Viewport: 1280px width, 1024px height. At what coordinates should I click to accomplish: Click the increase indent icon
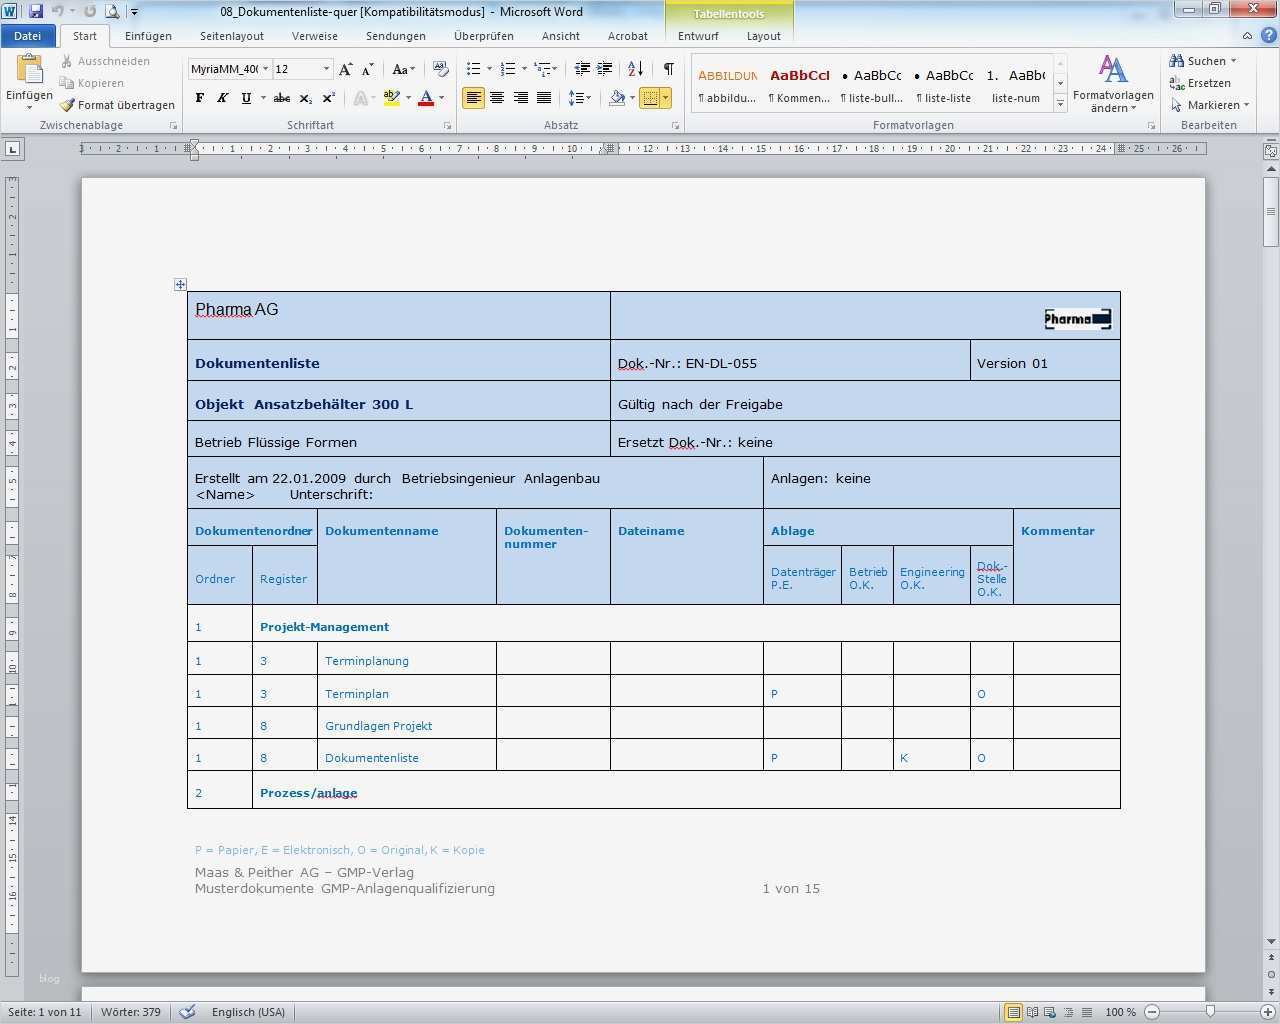point(605,69)
